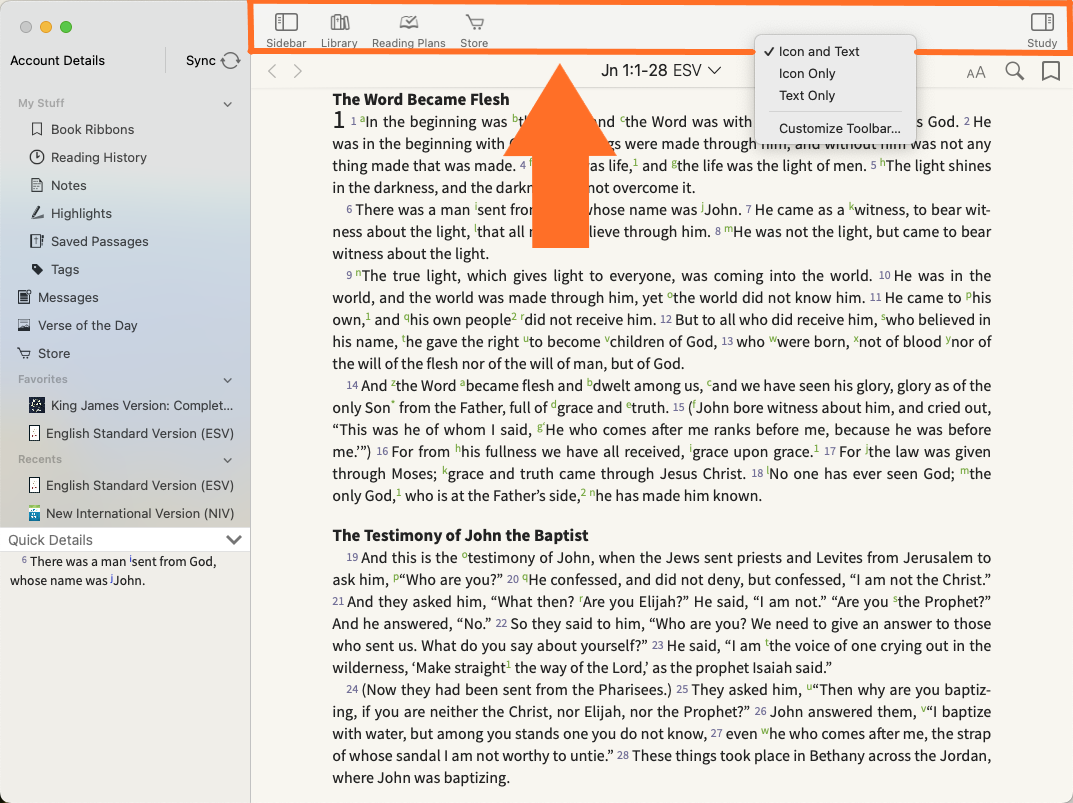Open Notes in the sidebar
Image resolution: width=1073 pixels, height=803 pixels.
click(x=68, y=186)
